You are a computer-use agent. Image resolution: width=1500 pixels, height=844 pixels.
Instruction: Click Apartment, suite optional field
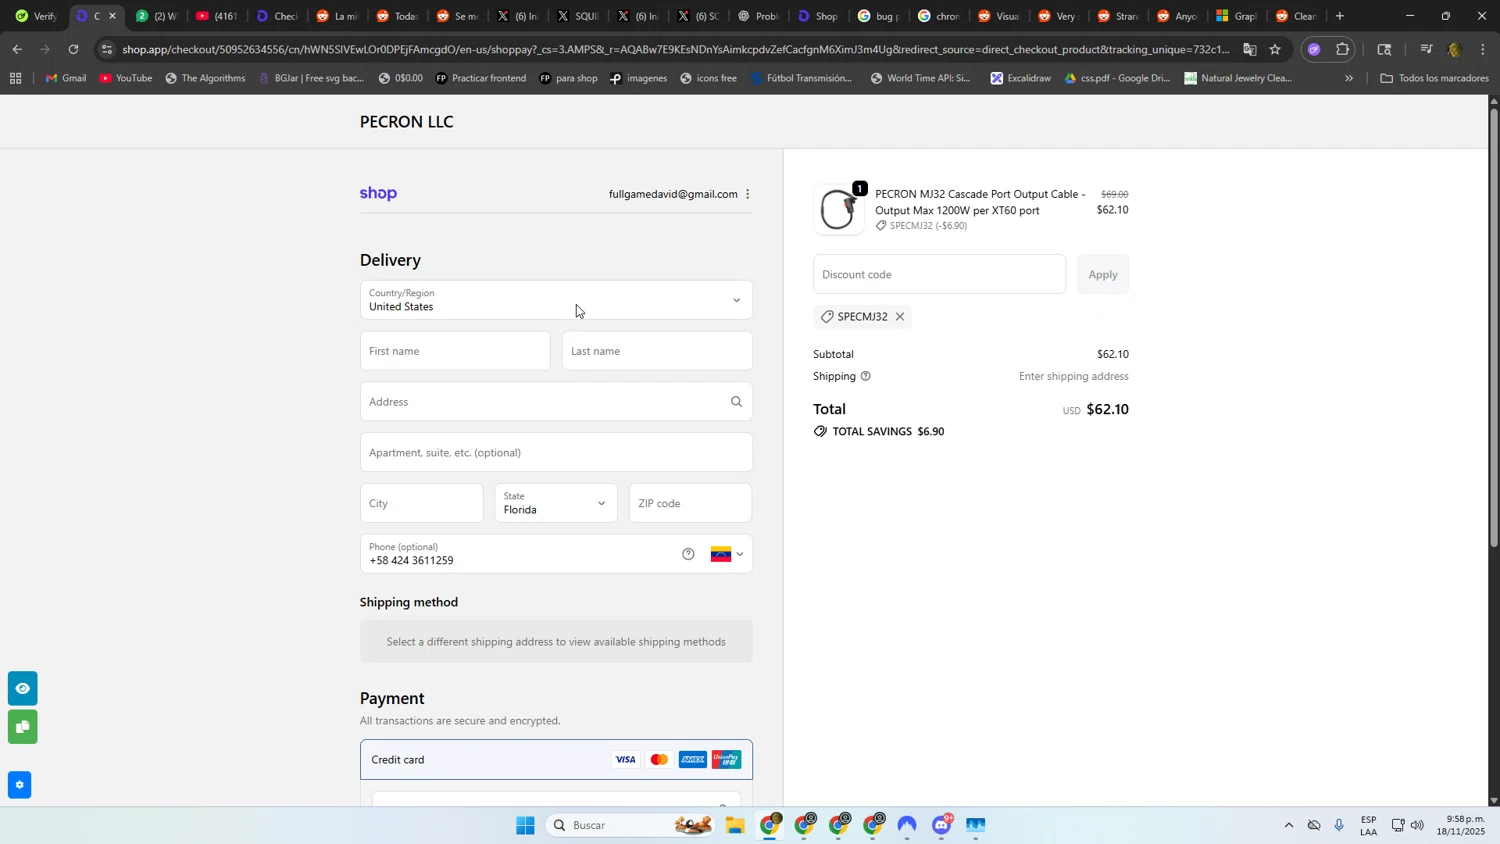click(x=556, y=453)
